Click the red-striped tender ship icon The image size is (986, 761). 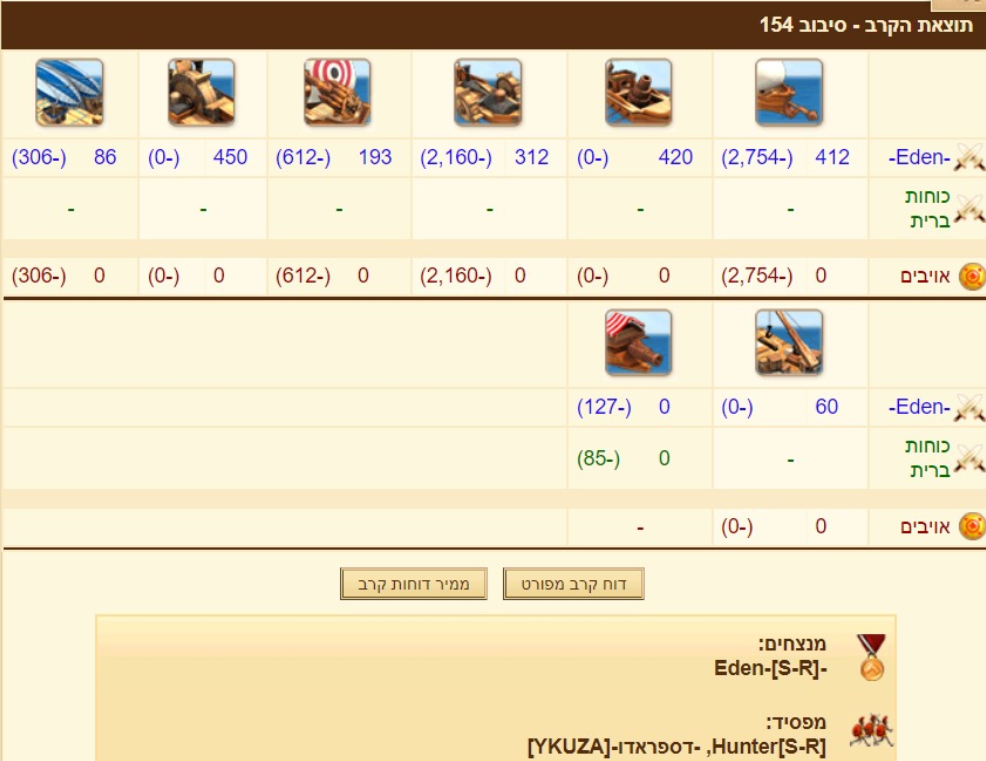(x=638, y=342)
